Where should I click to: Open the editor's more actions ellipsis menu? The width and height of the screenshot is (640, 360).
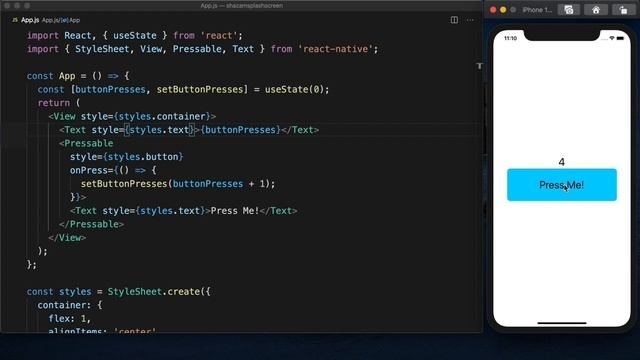click(x=470, y=20)
